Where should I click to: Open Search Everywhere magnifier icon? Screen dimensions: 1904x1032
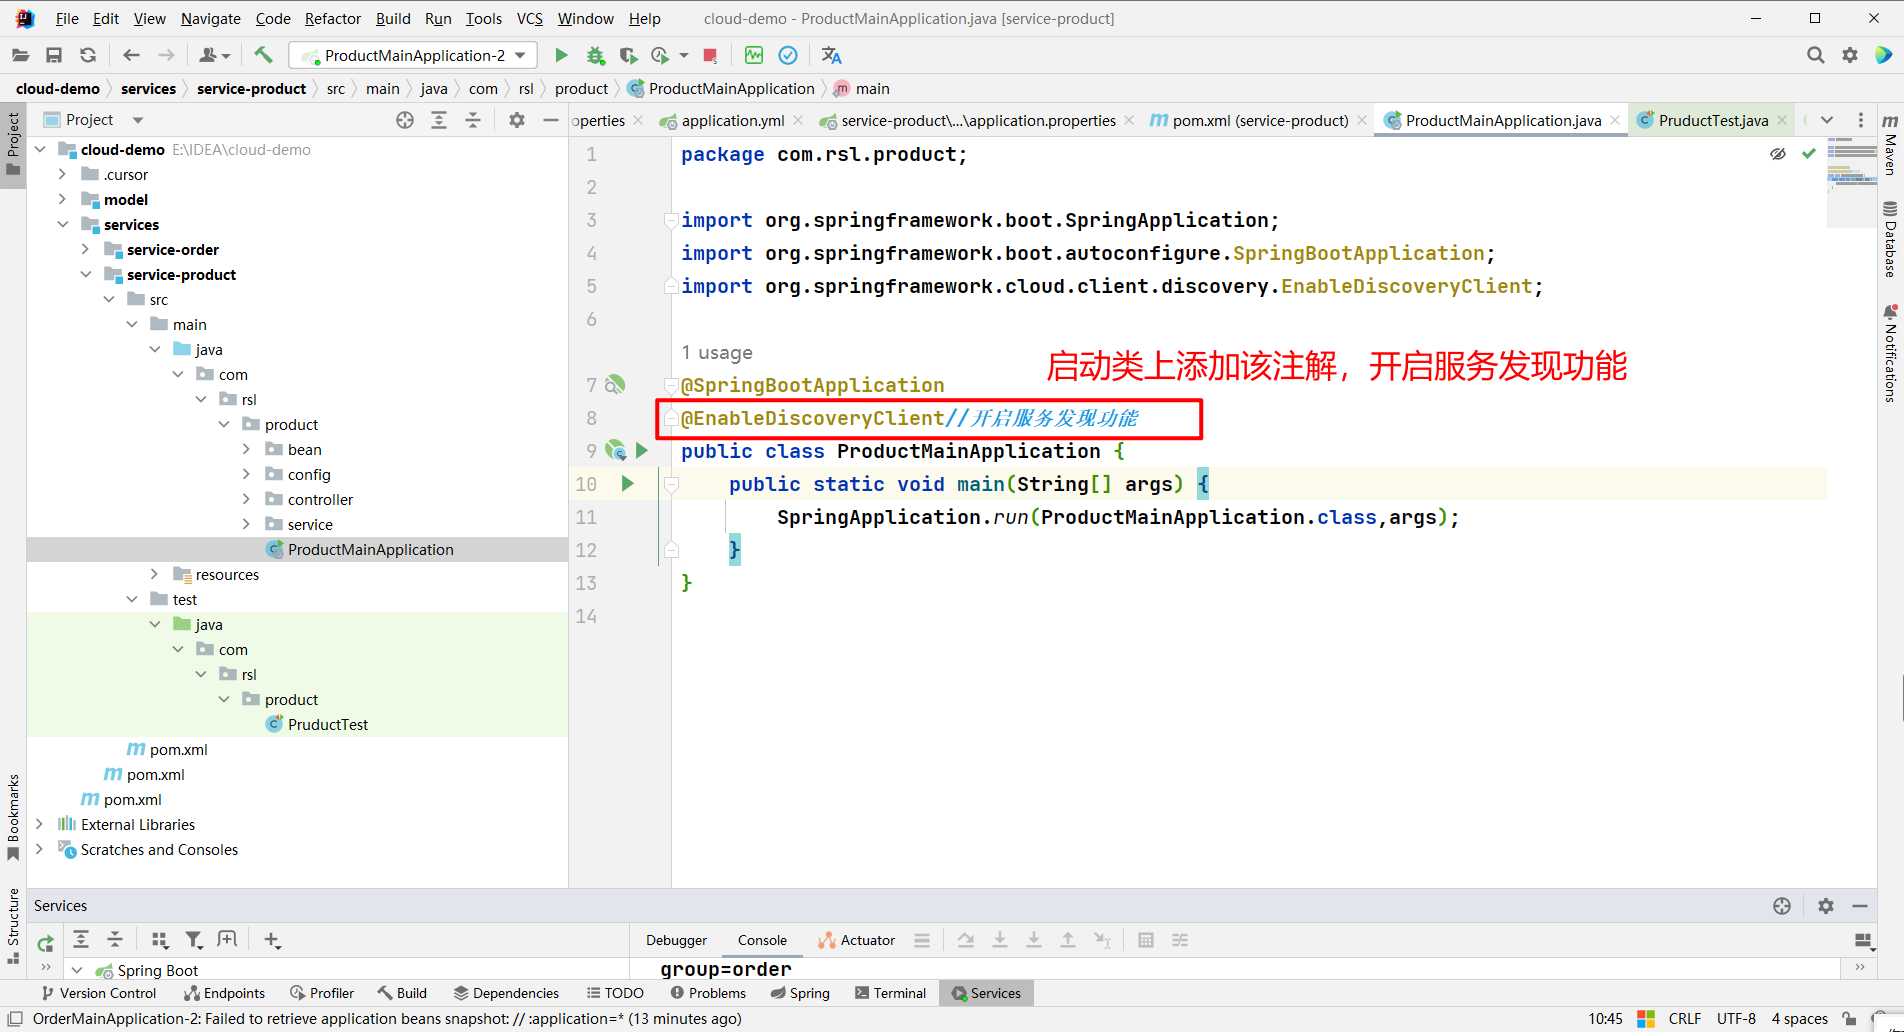[x=1815, y=55]
